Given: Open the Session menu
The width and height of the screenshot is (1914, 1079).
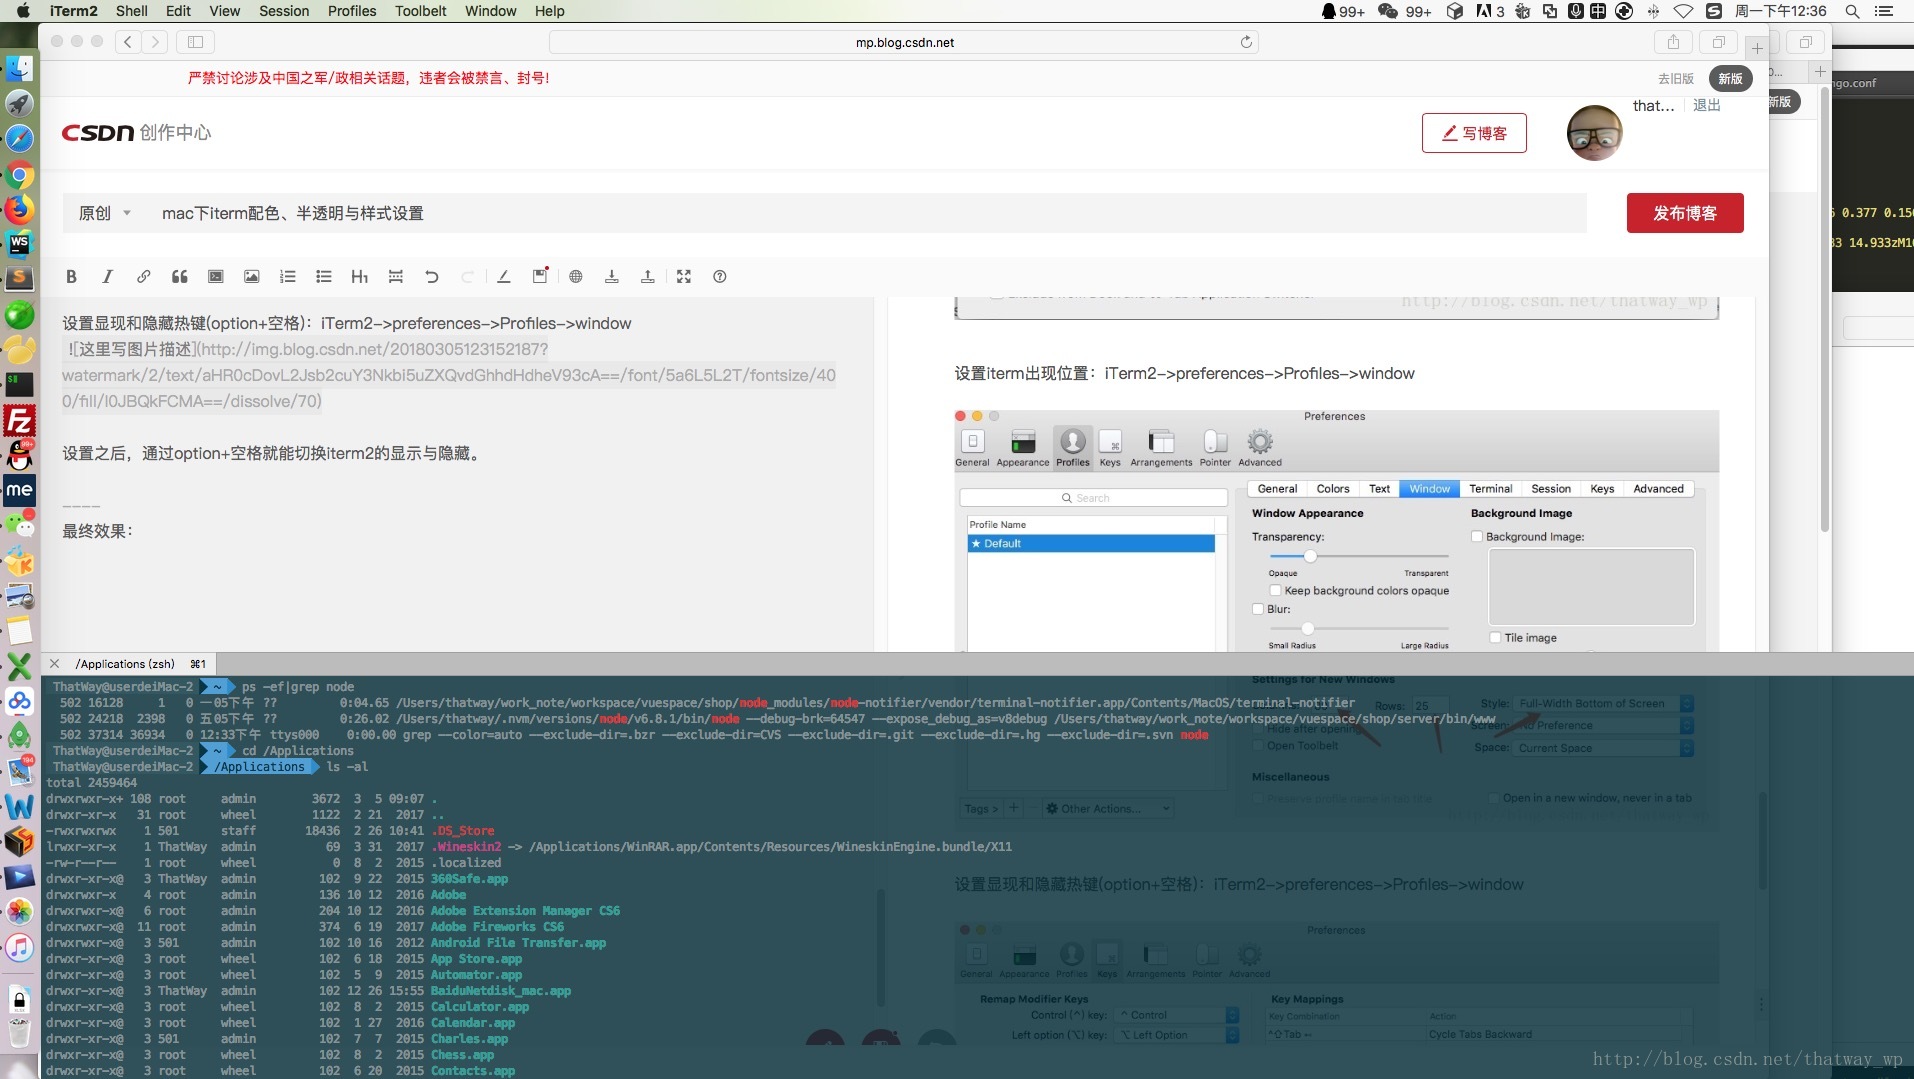Looking at the screenshot, I should pos(284,11).
